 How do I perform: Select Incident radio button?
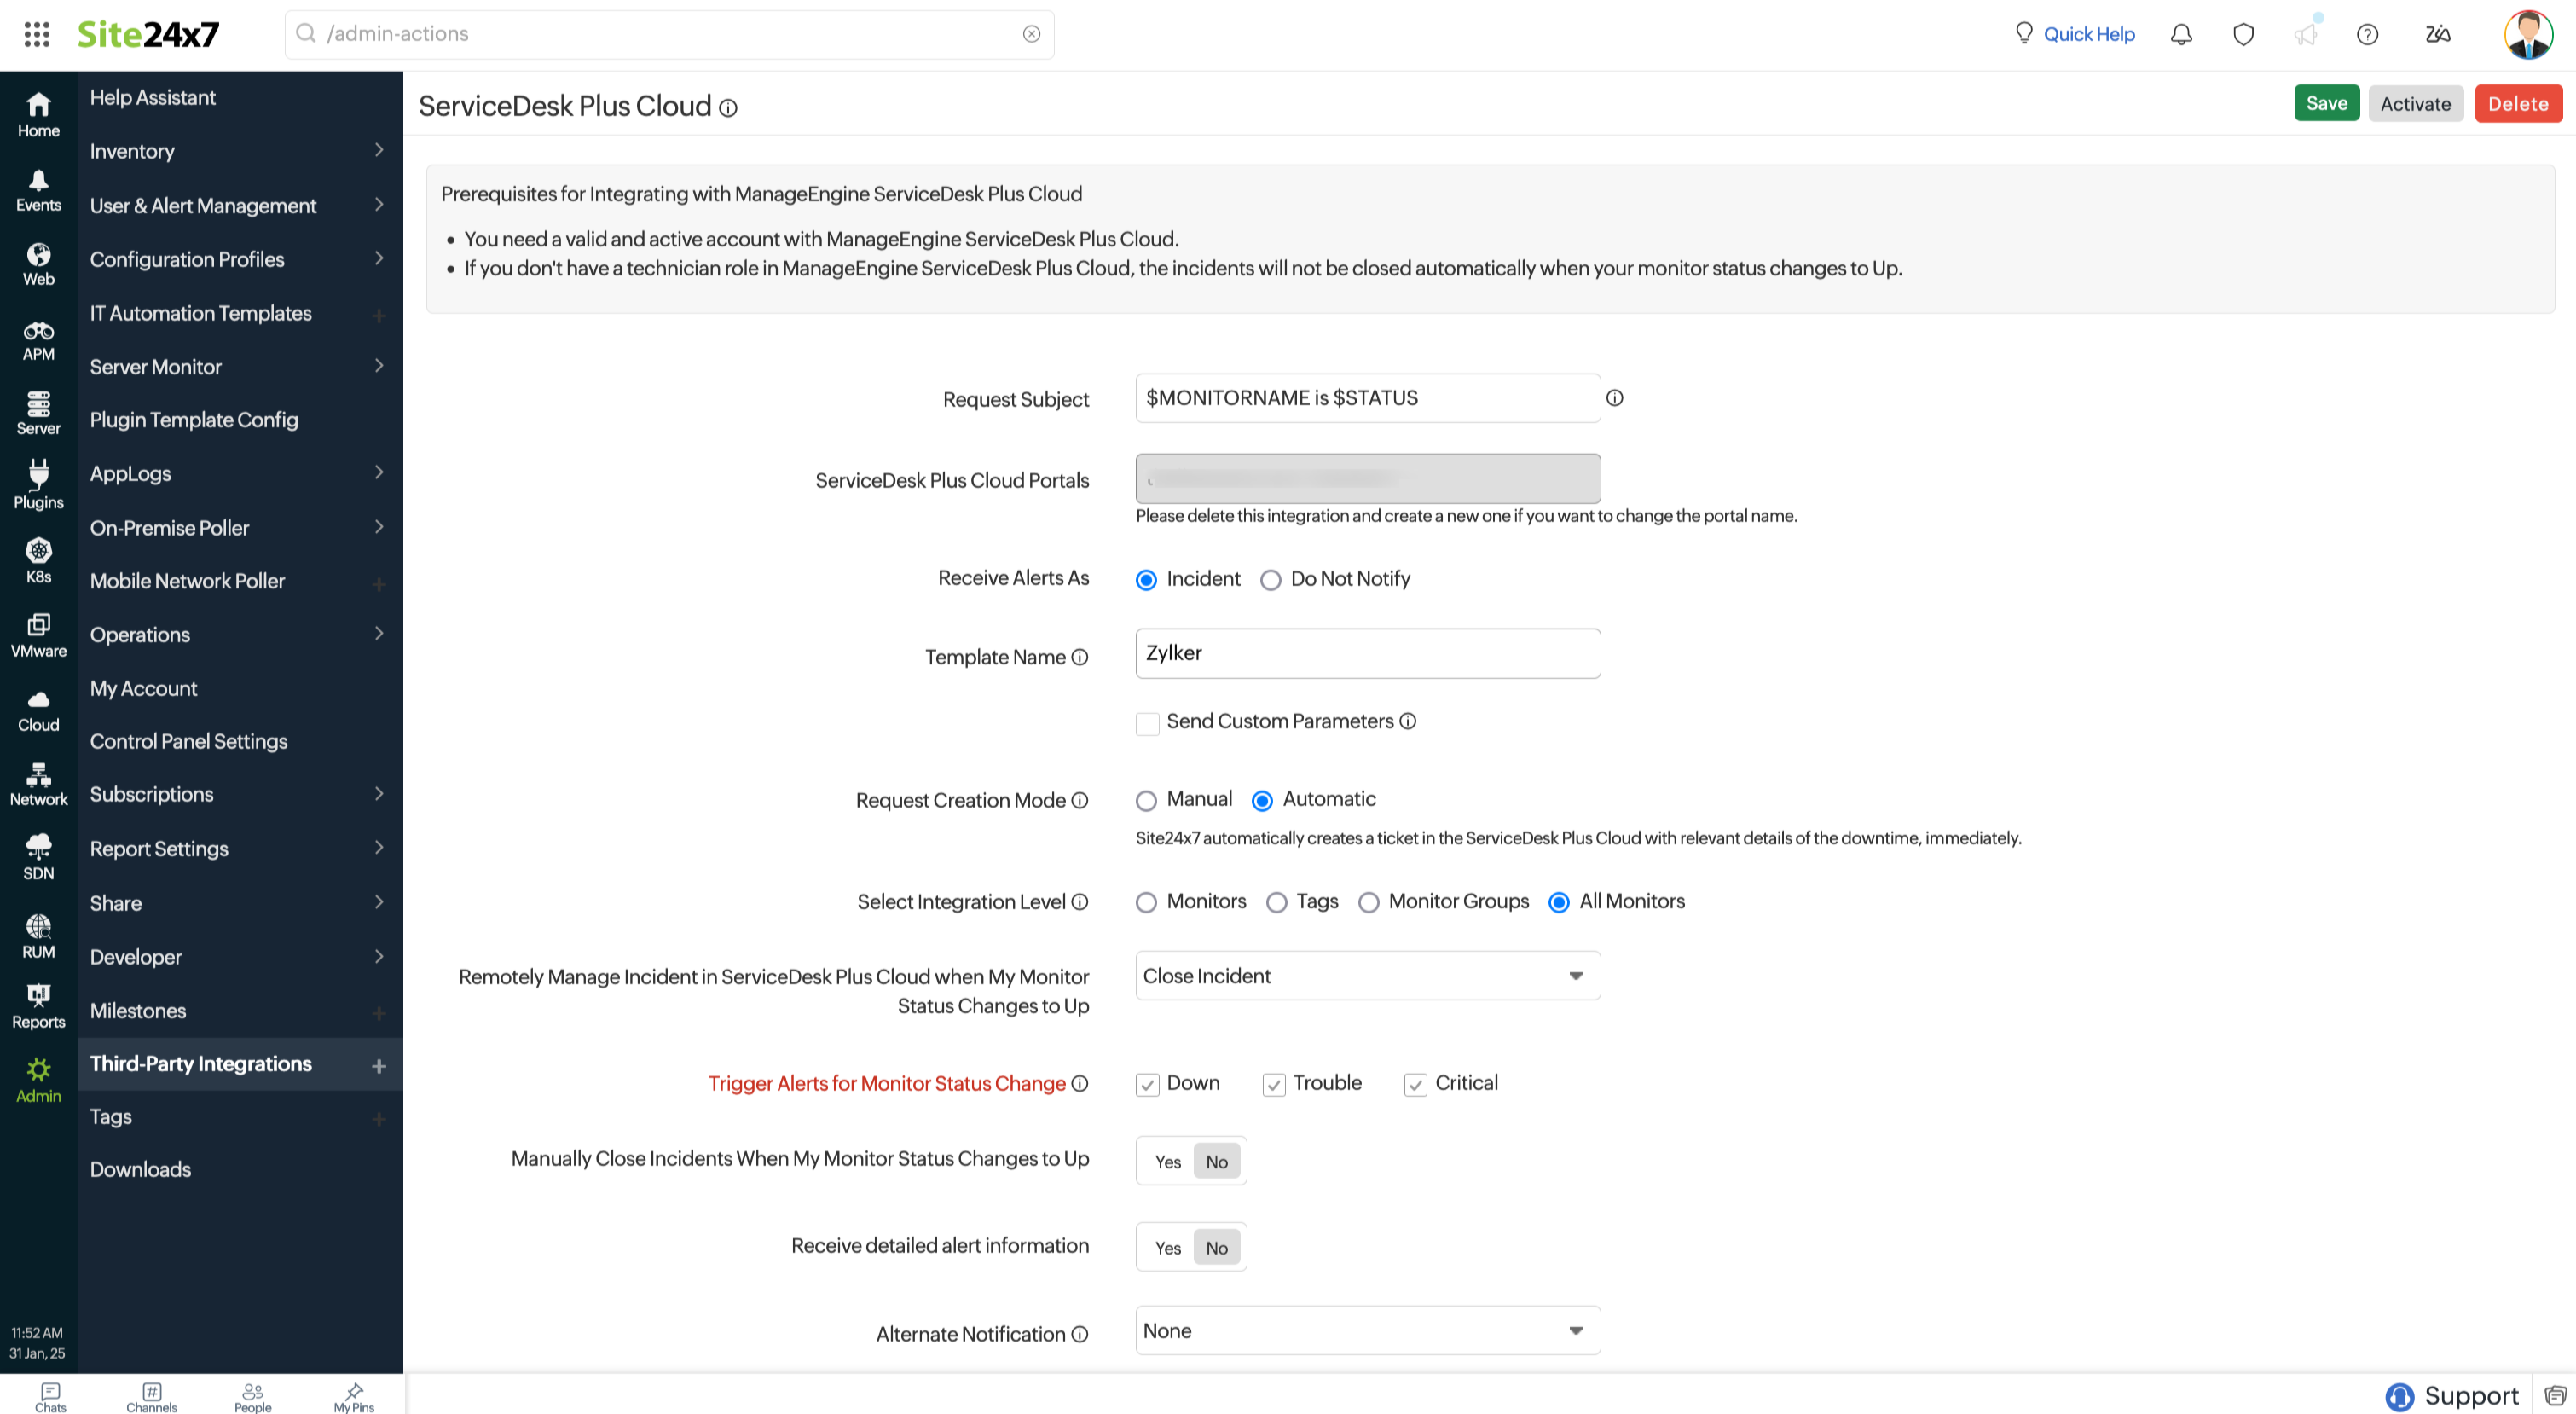pos(1146,580)
